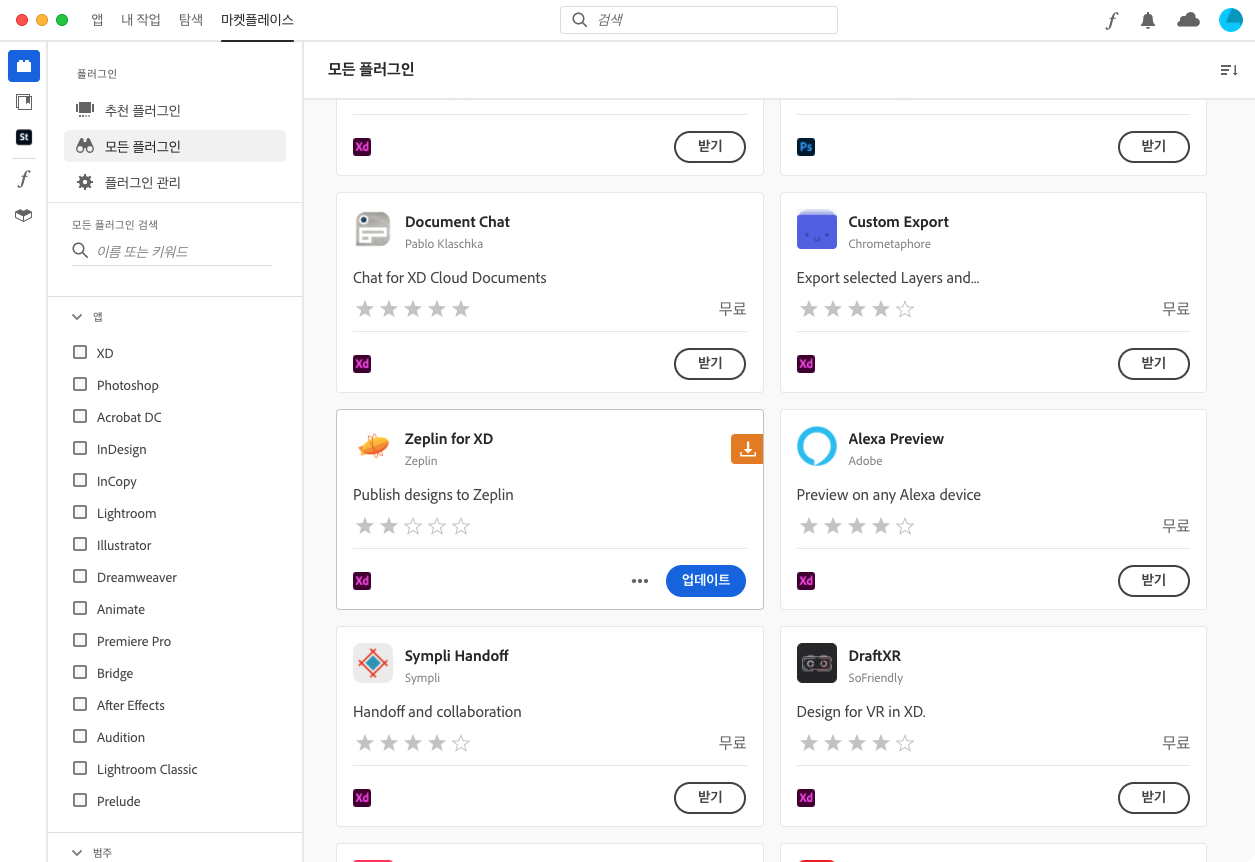Open 추천 플러그인 in sidebar
The height and width of the screenshot is (862, 1255).
pyautogui.click(x=175, y=110)
